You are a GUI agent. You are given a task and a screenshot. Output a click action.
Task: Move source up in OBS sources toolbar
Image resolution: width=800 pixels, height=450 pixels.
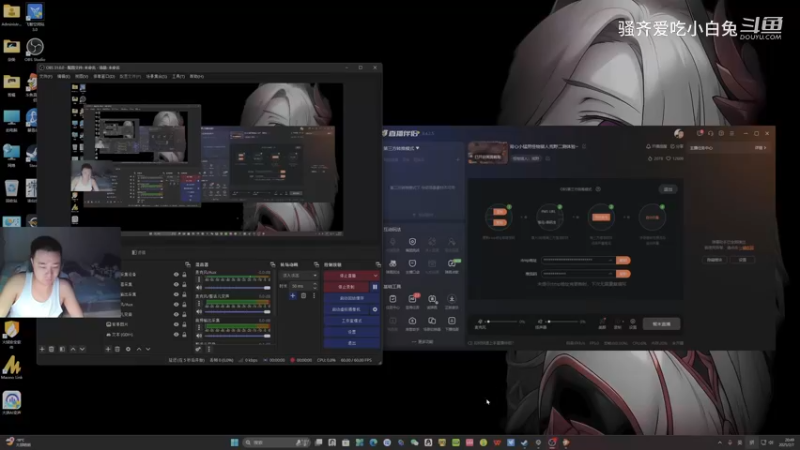click(139, 349)
